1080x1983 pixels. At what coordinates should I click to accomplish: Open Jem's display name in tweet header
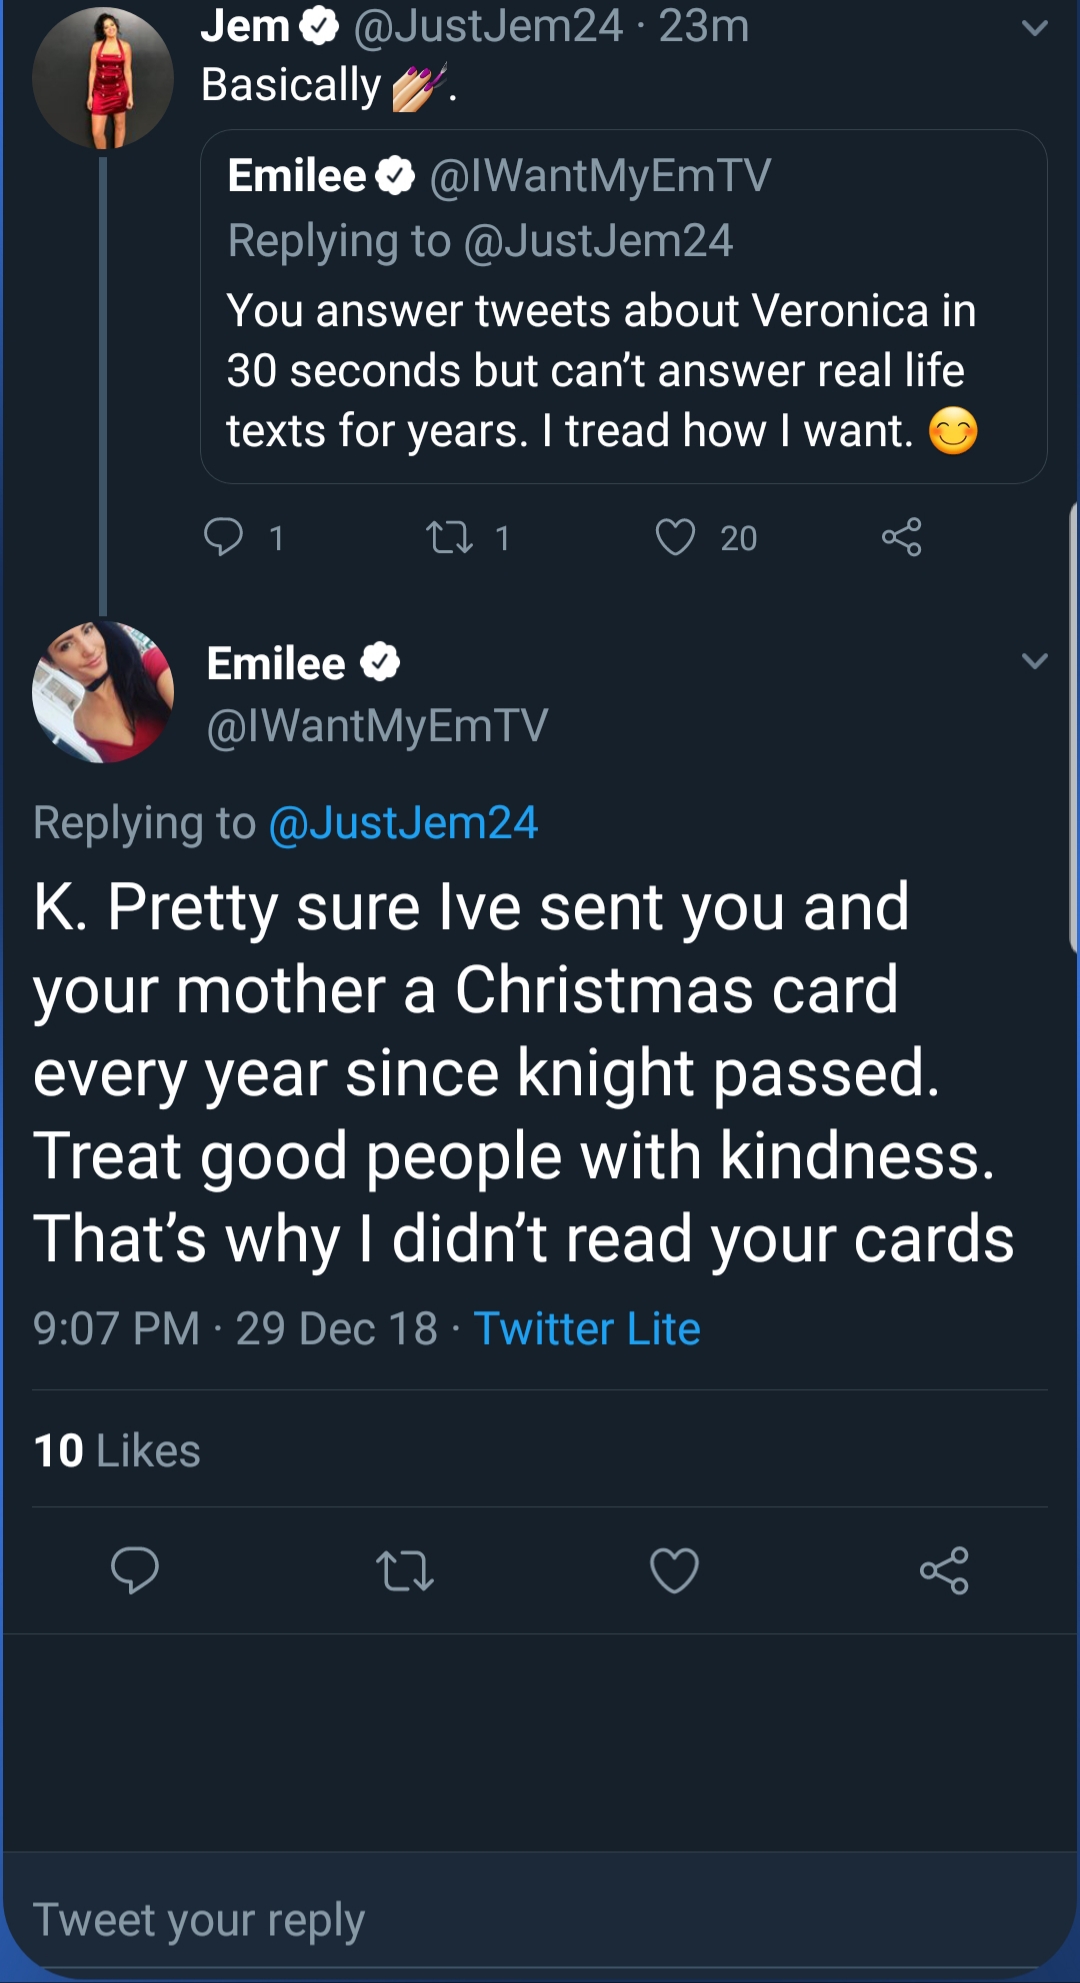pos(245,26)
